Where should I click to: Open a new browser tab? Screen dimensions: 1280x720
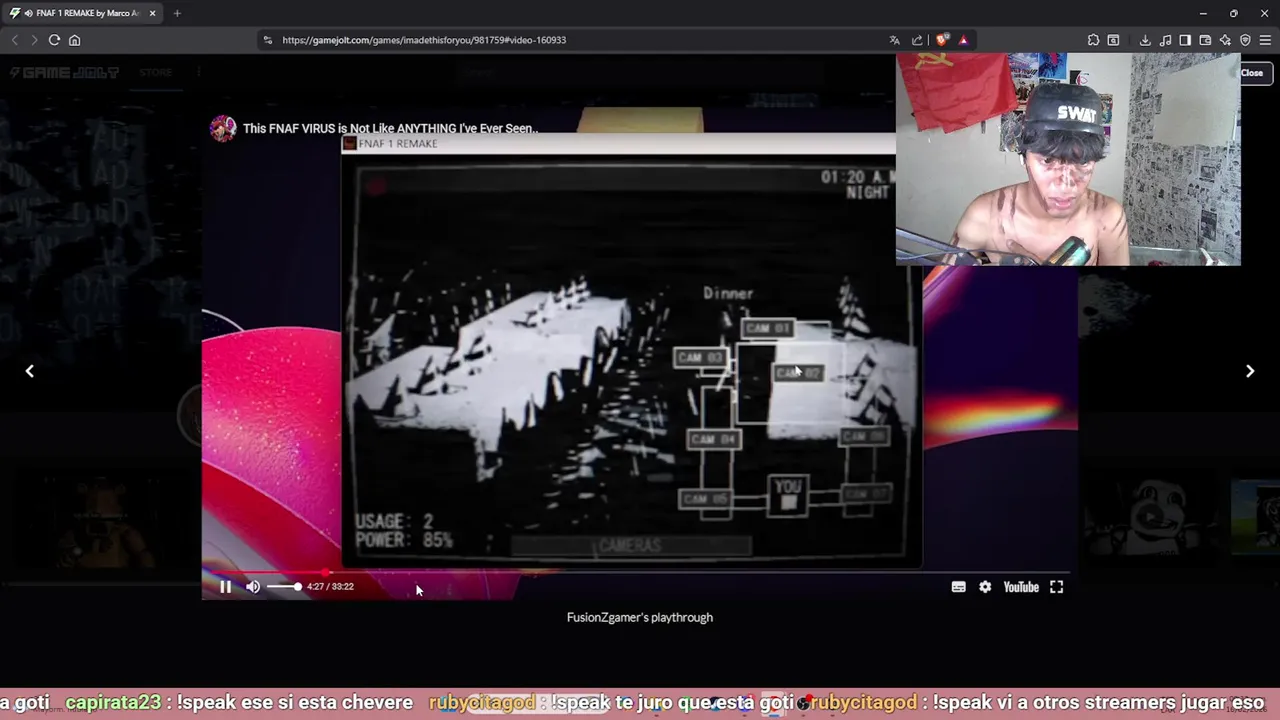(177, 13)
